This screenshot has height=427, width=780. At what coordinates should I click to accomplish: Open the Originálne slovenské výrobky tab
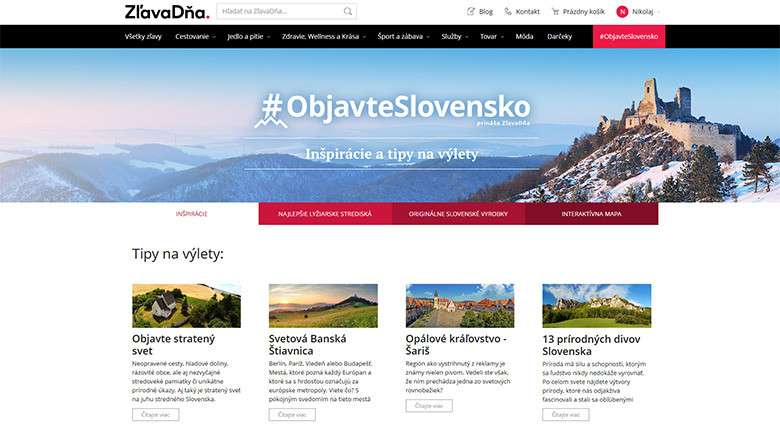pyautogui.click(x=458, y=214)
